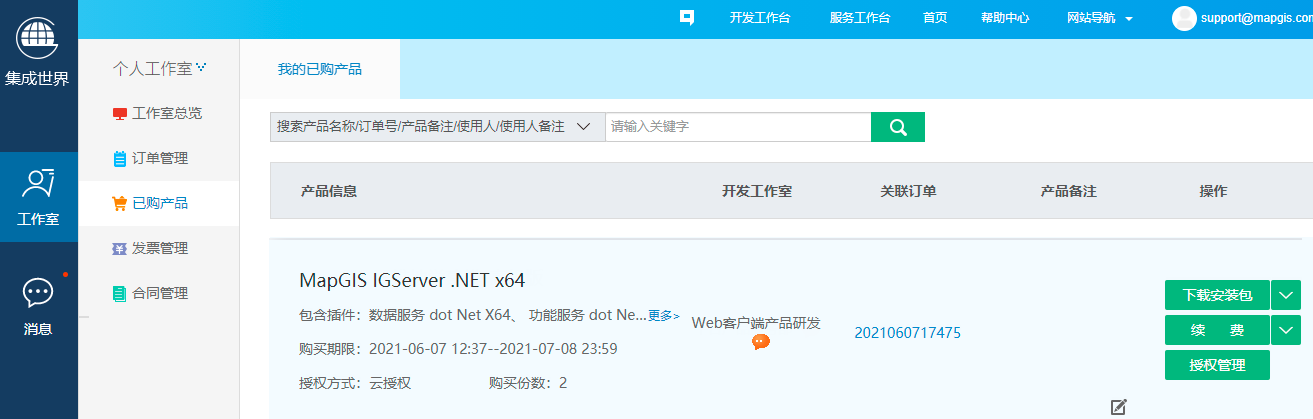Image resolution: width=1313 pixels, height=419 pixels.
Task: Expand the 续费 dropdown arrow
Action: [x=1285, y=330]
